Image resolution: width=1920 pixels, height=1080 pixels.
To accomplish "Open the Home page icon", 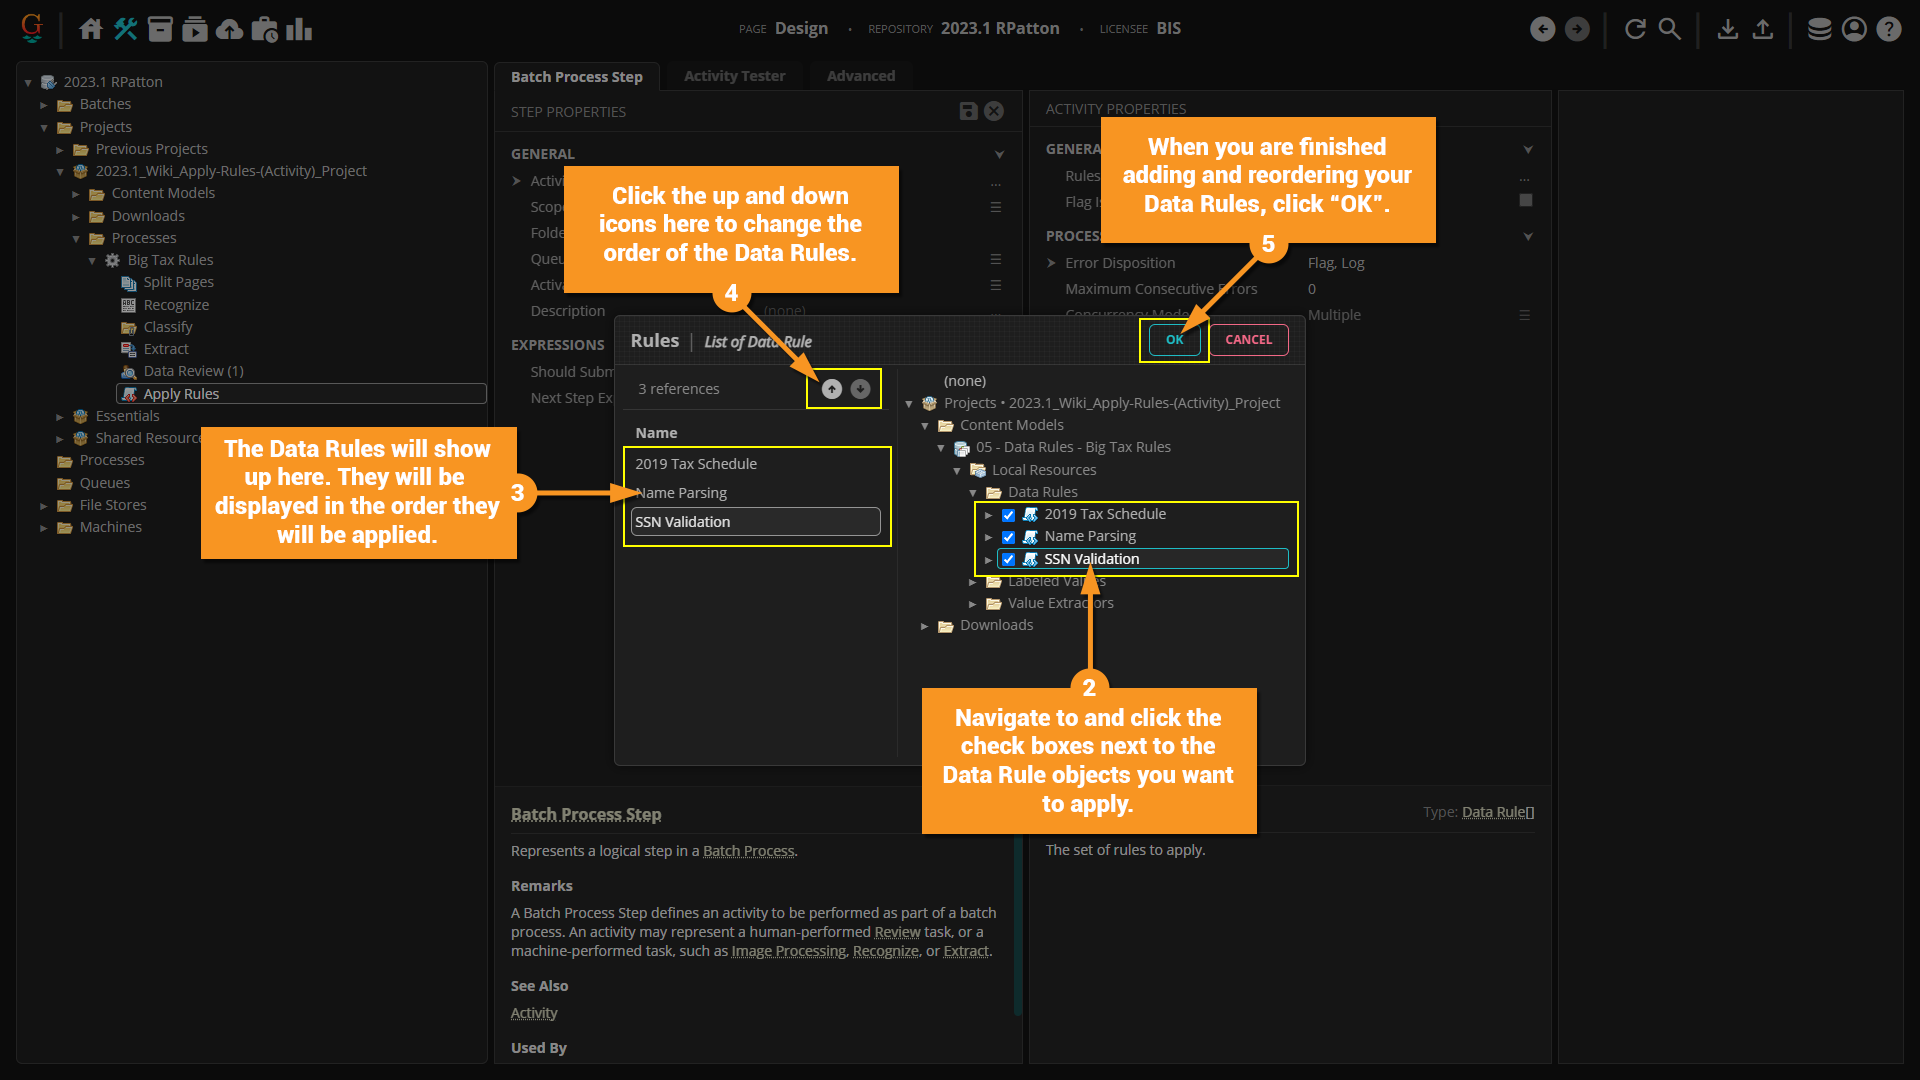I will [91, 29].
